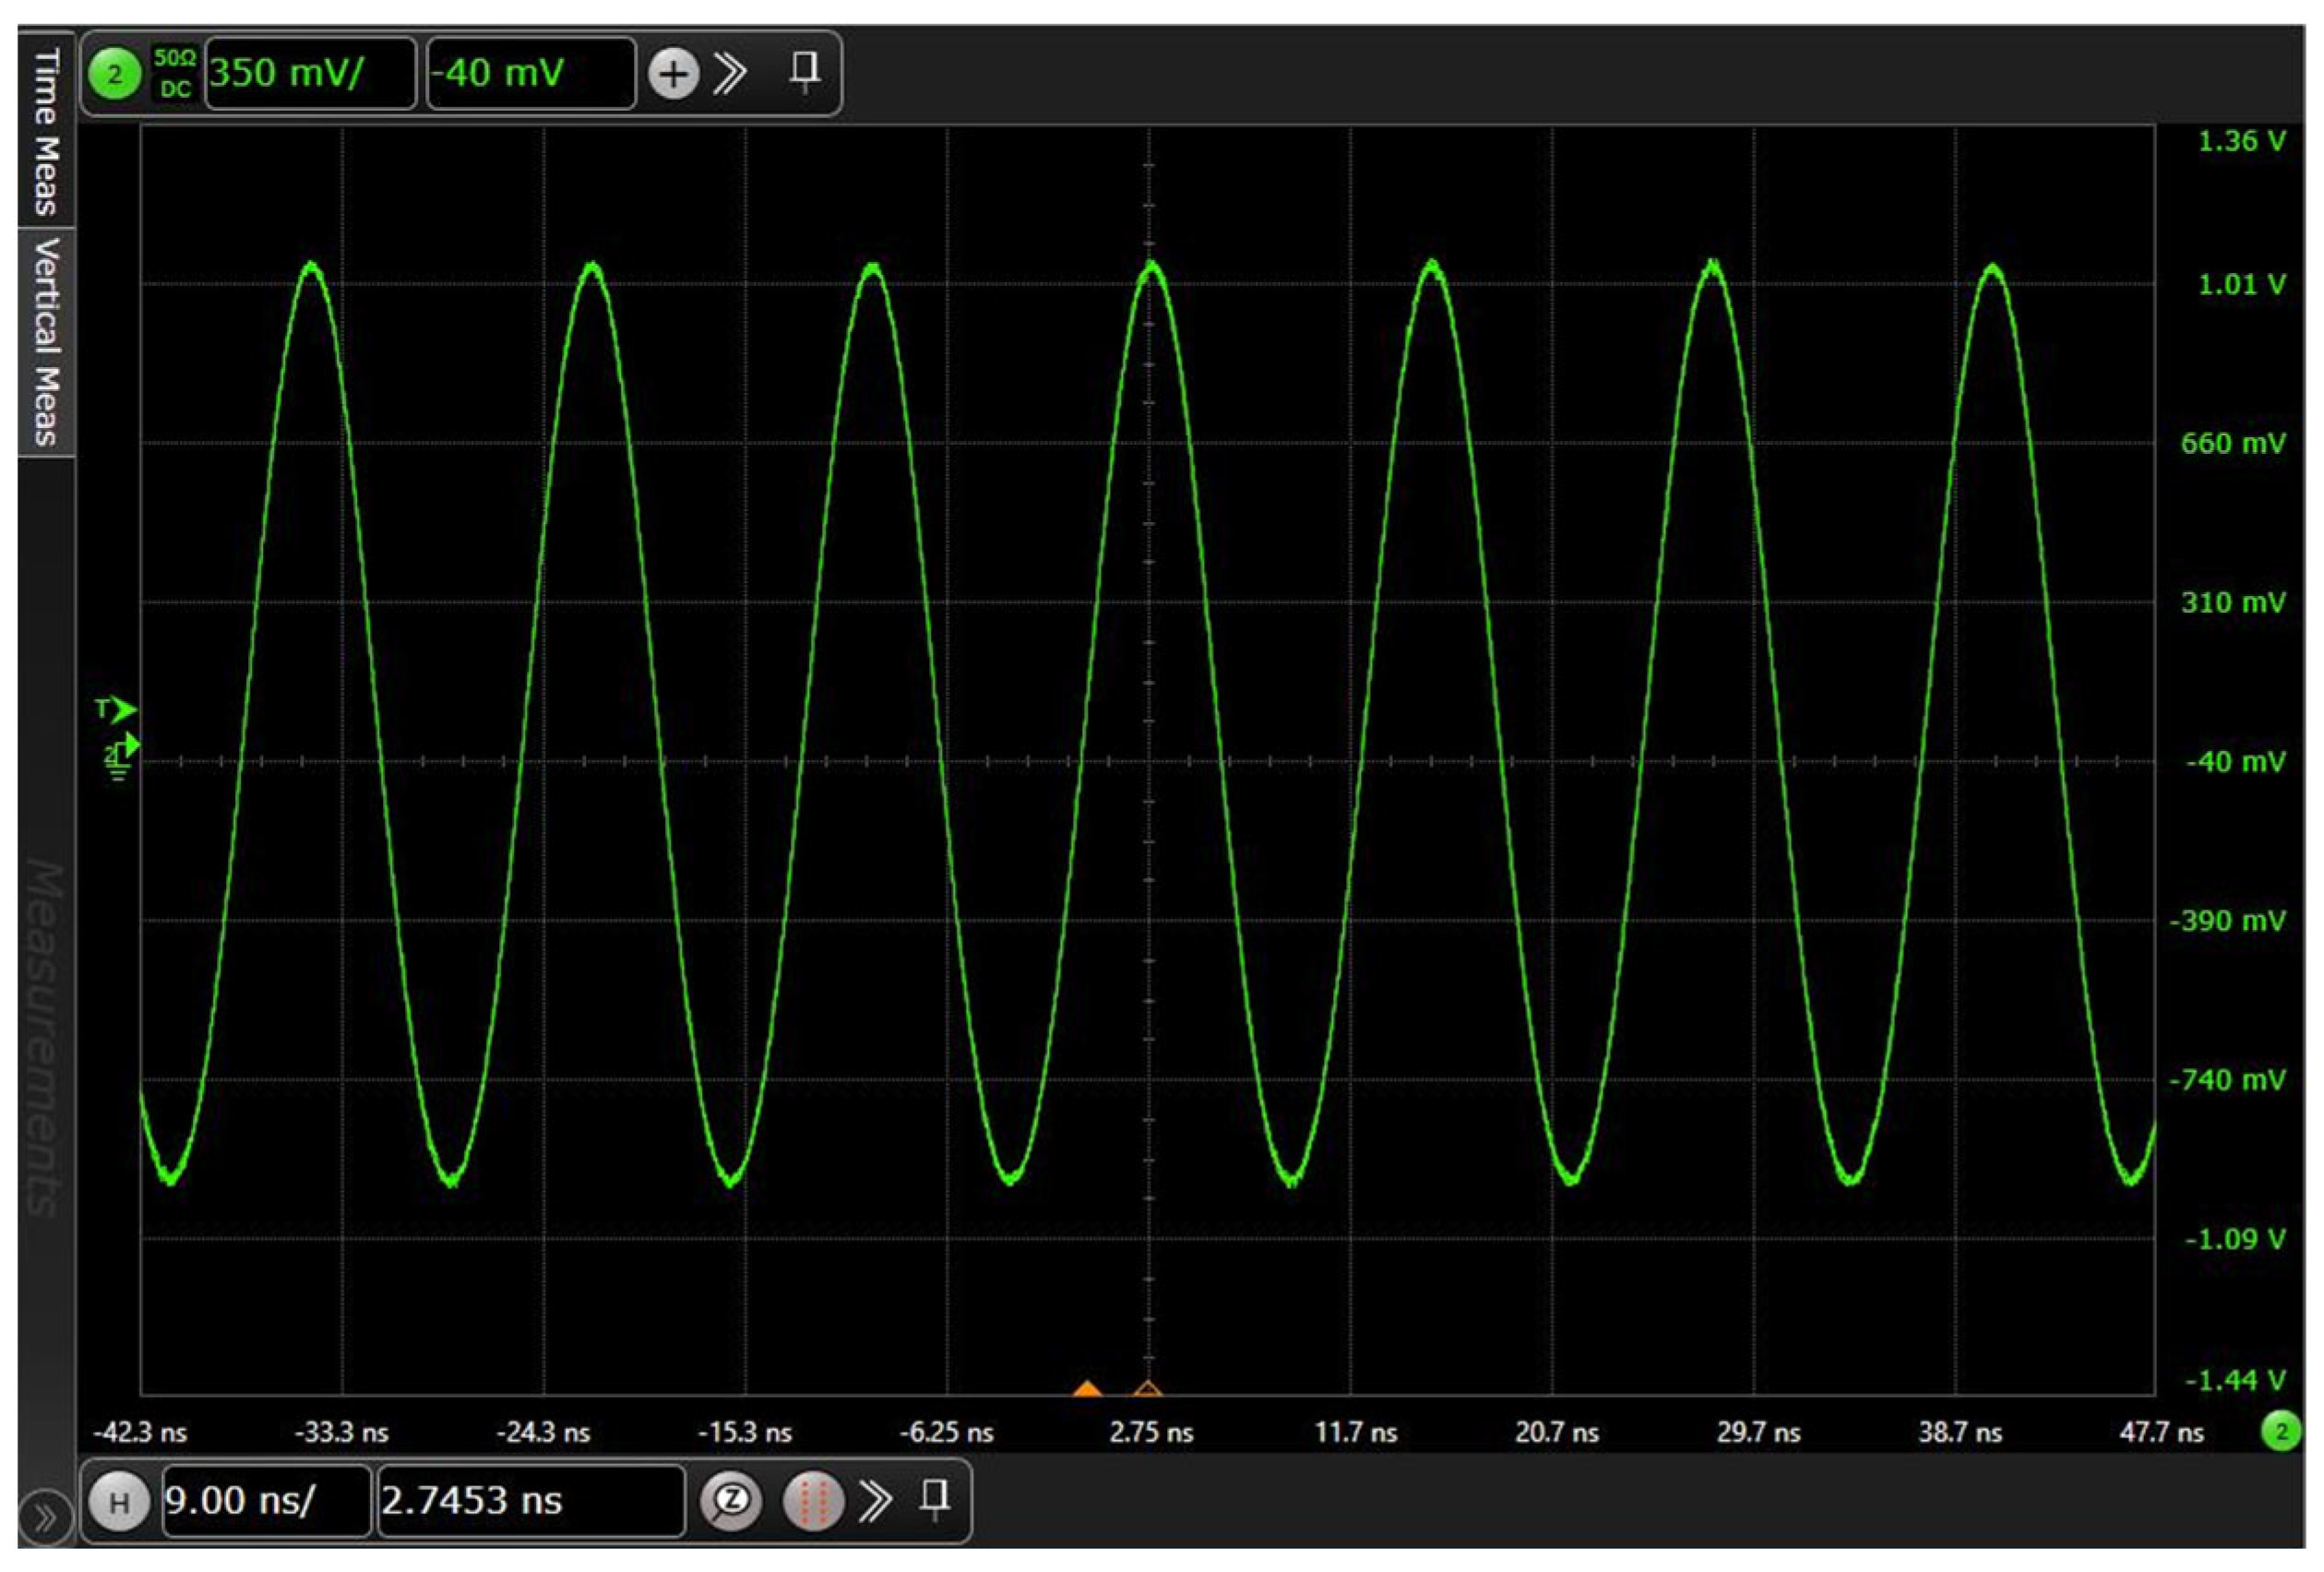Image resolution: width=2324 pixels, height=1572 pixels.
Task: Select the trigger level marker T
Action: pos(116,710)
